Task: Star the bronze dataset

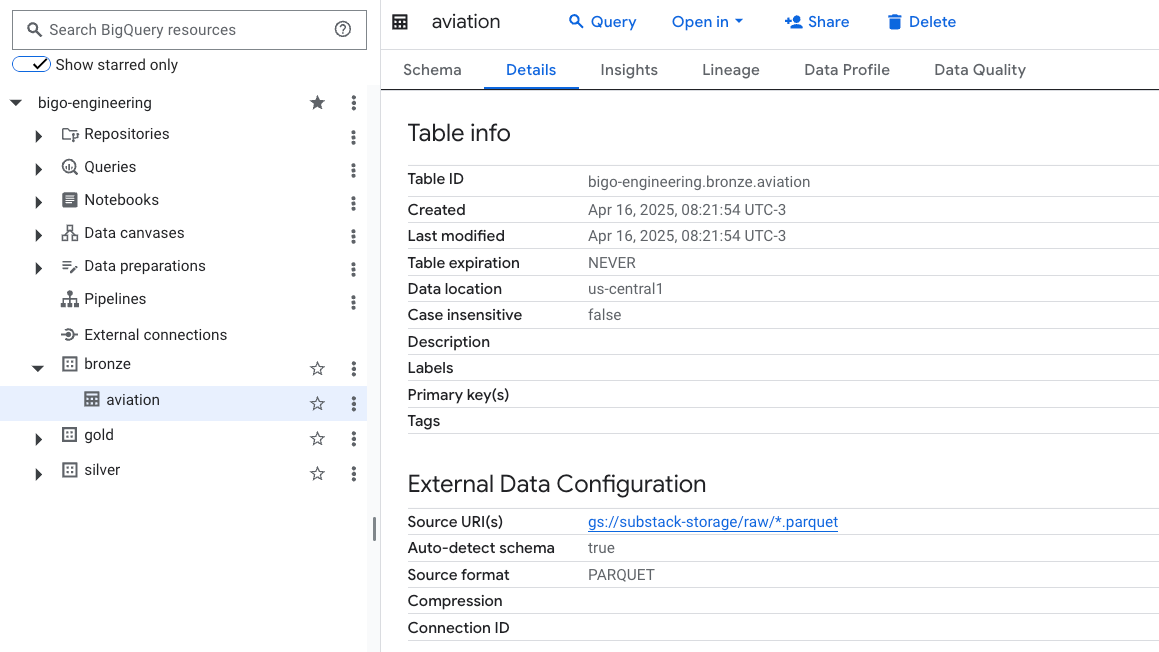Action: click(x=317, y=368)
